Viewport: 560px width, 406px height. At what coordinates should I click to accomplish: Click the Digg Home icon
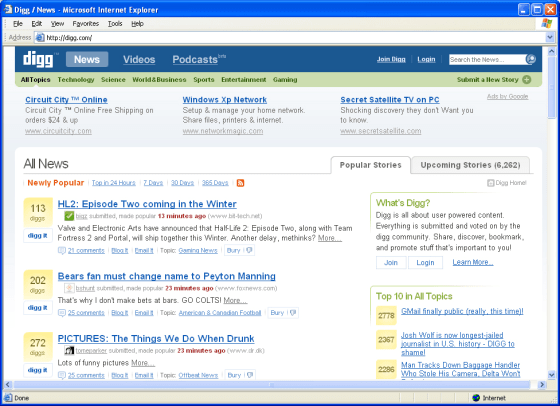[491, 183]
